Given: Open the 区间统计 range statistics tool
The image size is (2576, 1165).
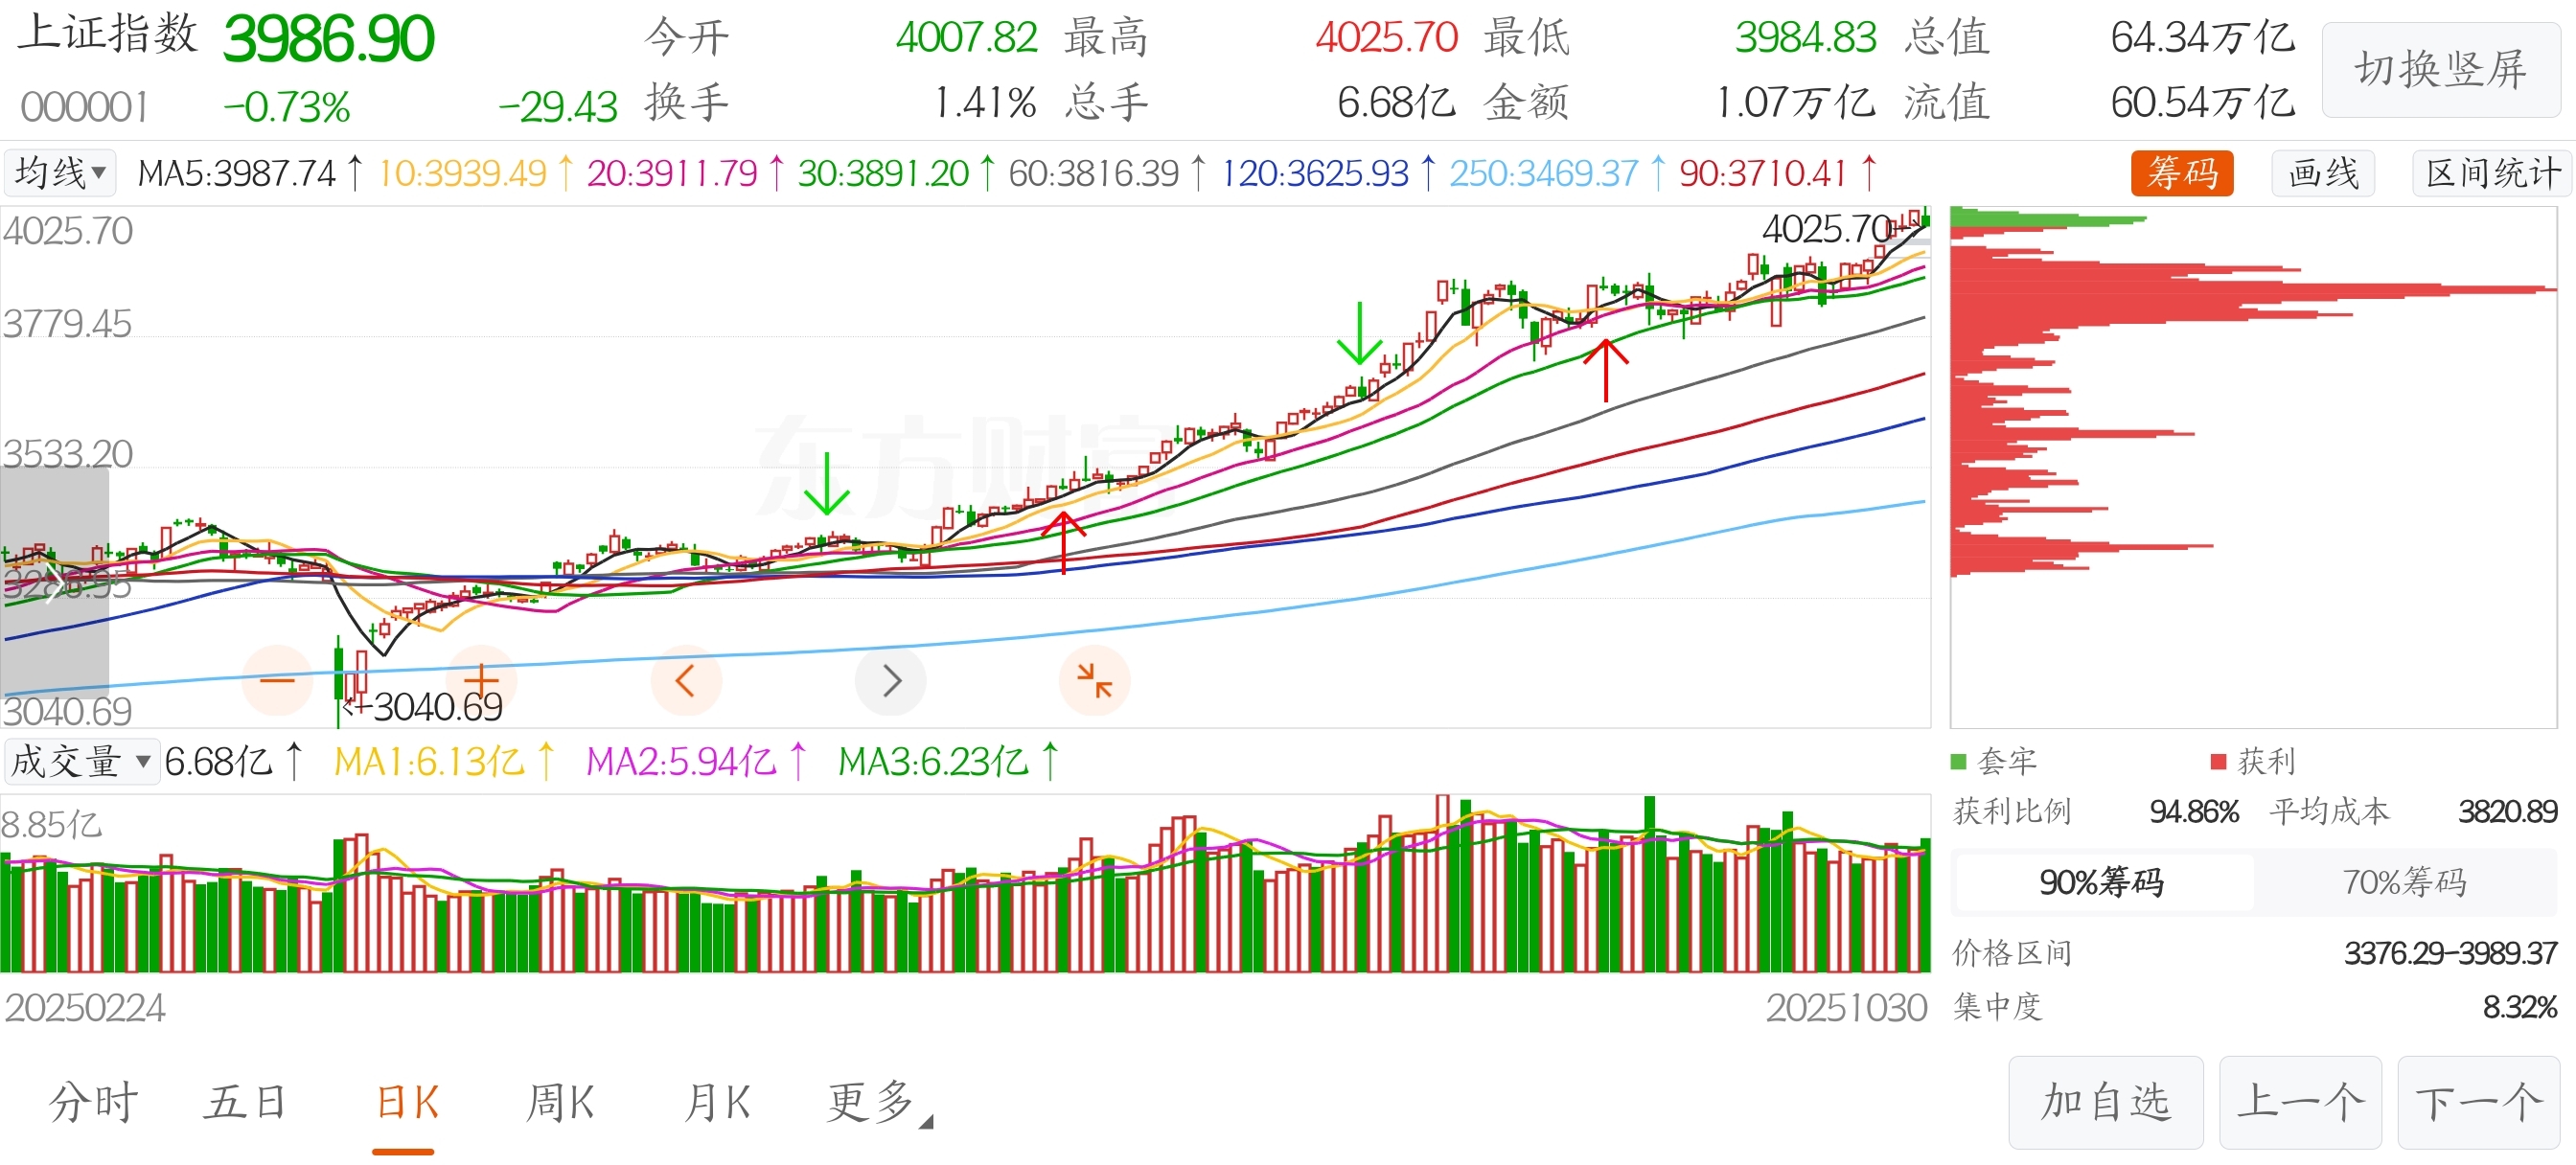Looking at the screenshot, I should (x=2492, y=173).
